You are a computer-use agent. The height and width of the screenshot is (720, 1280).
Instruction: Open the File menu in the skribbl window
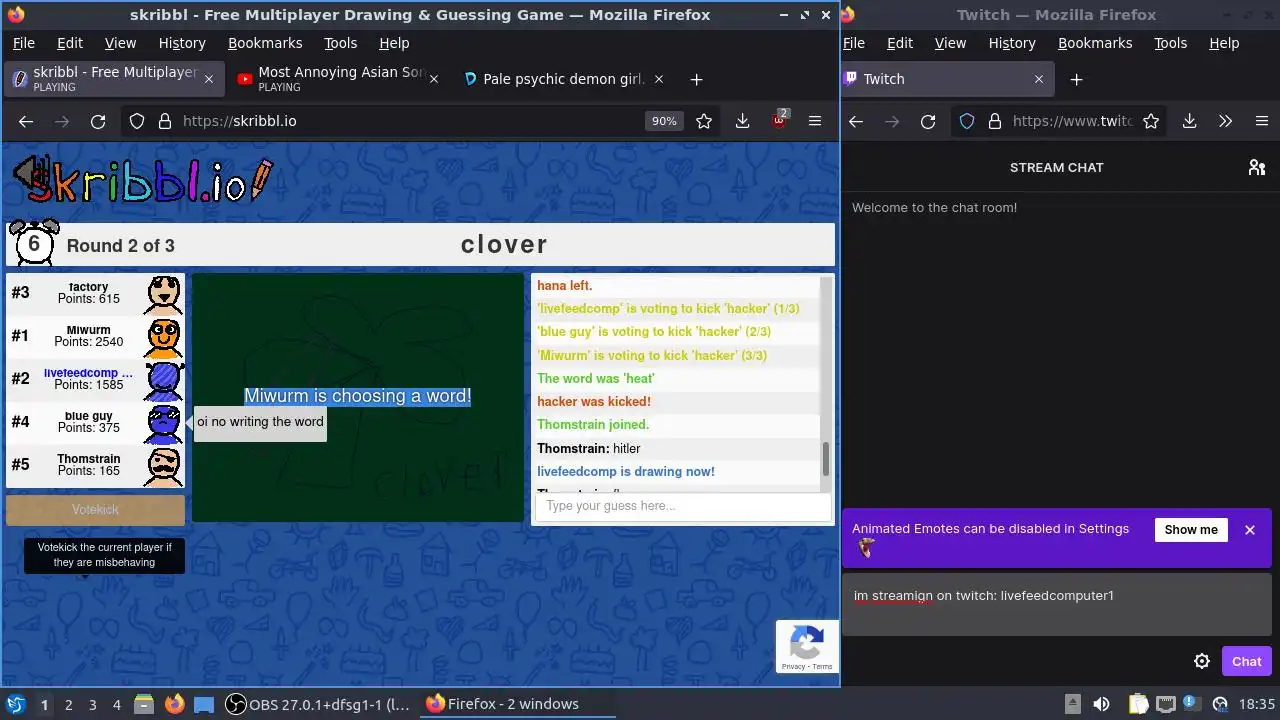23,43
